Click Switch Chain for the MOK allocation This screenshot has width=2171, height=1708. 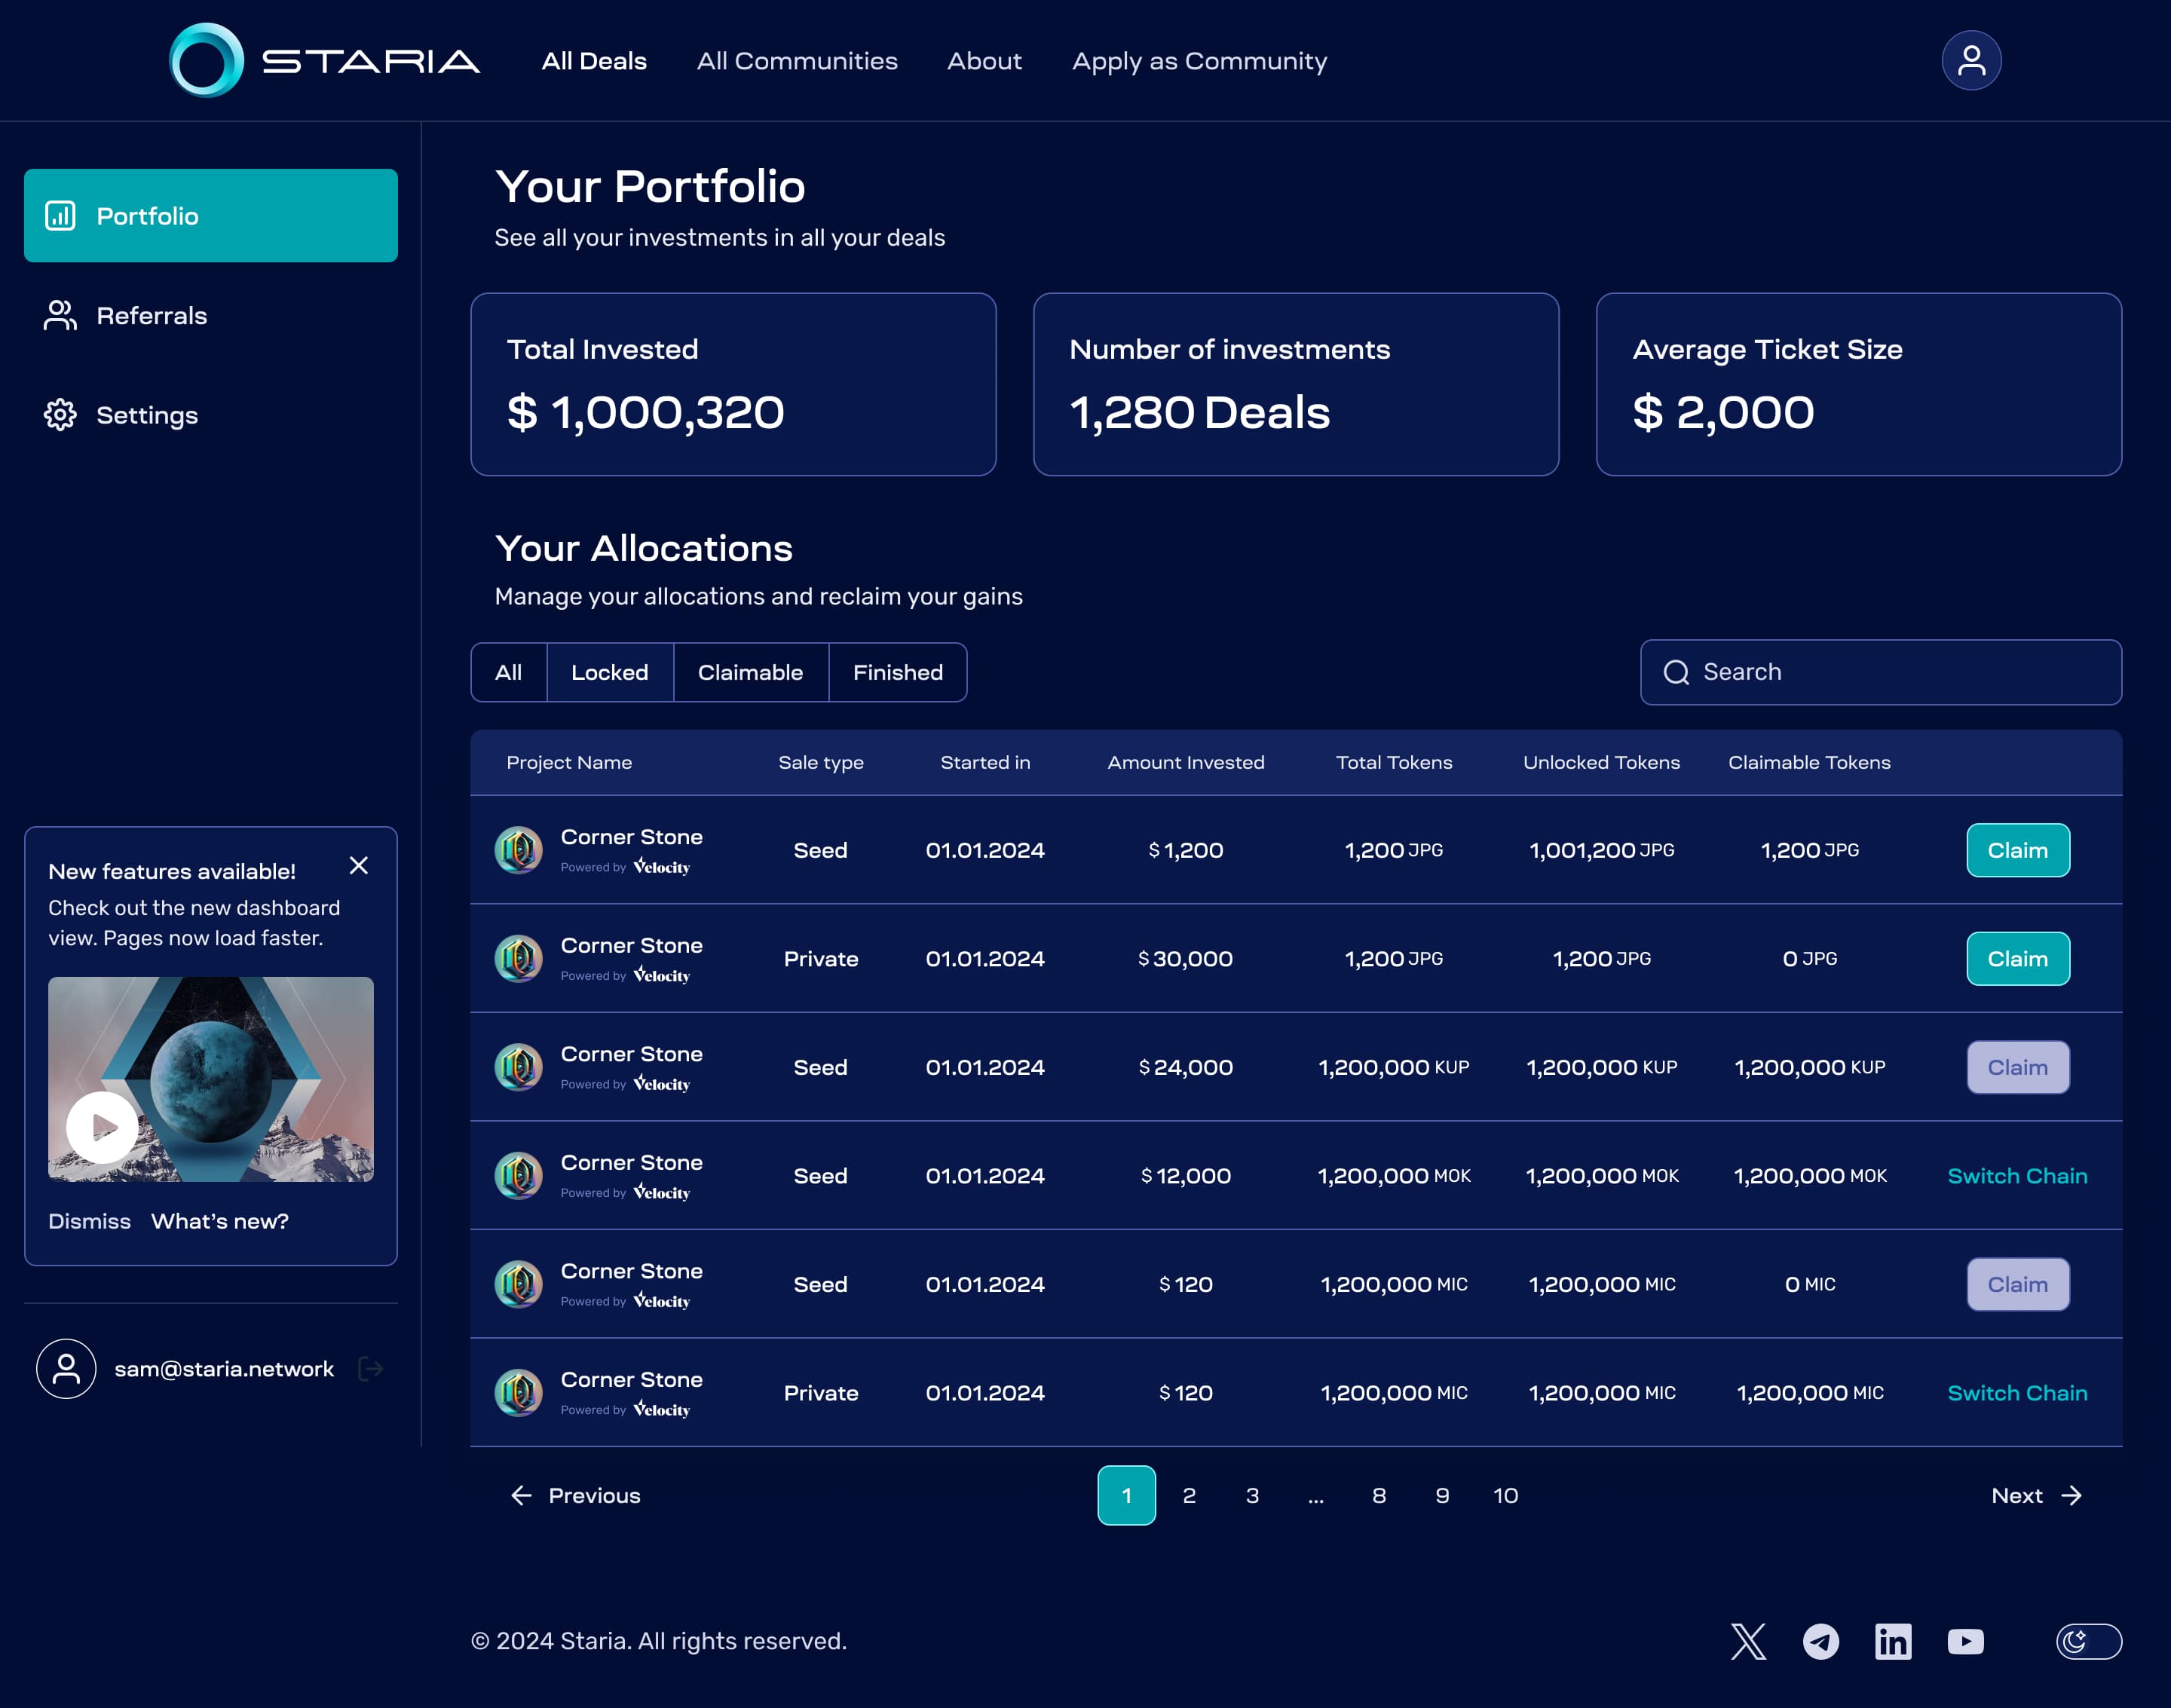coord(2017,1176)
